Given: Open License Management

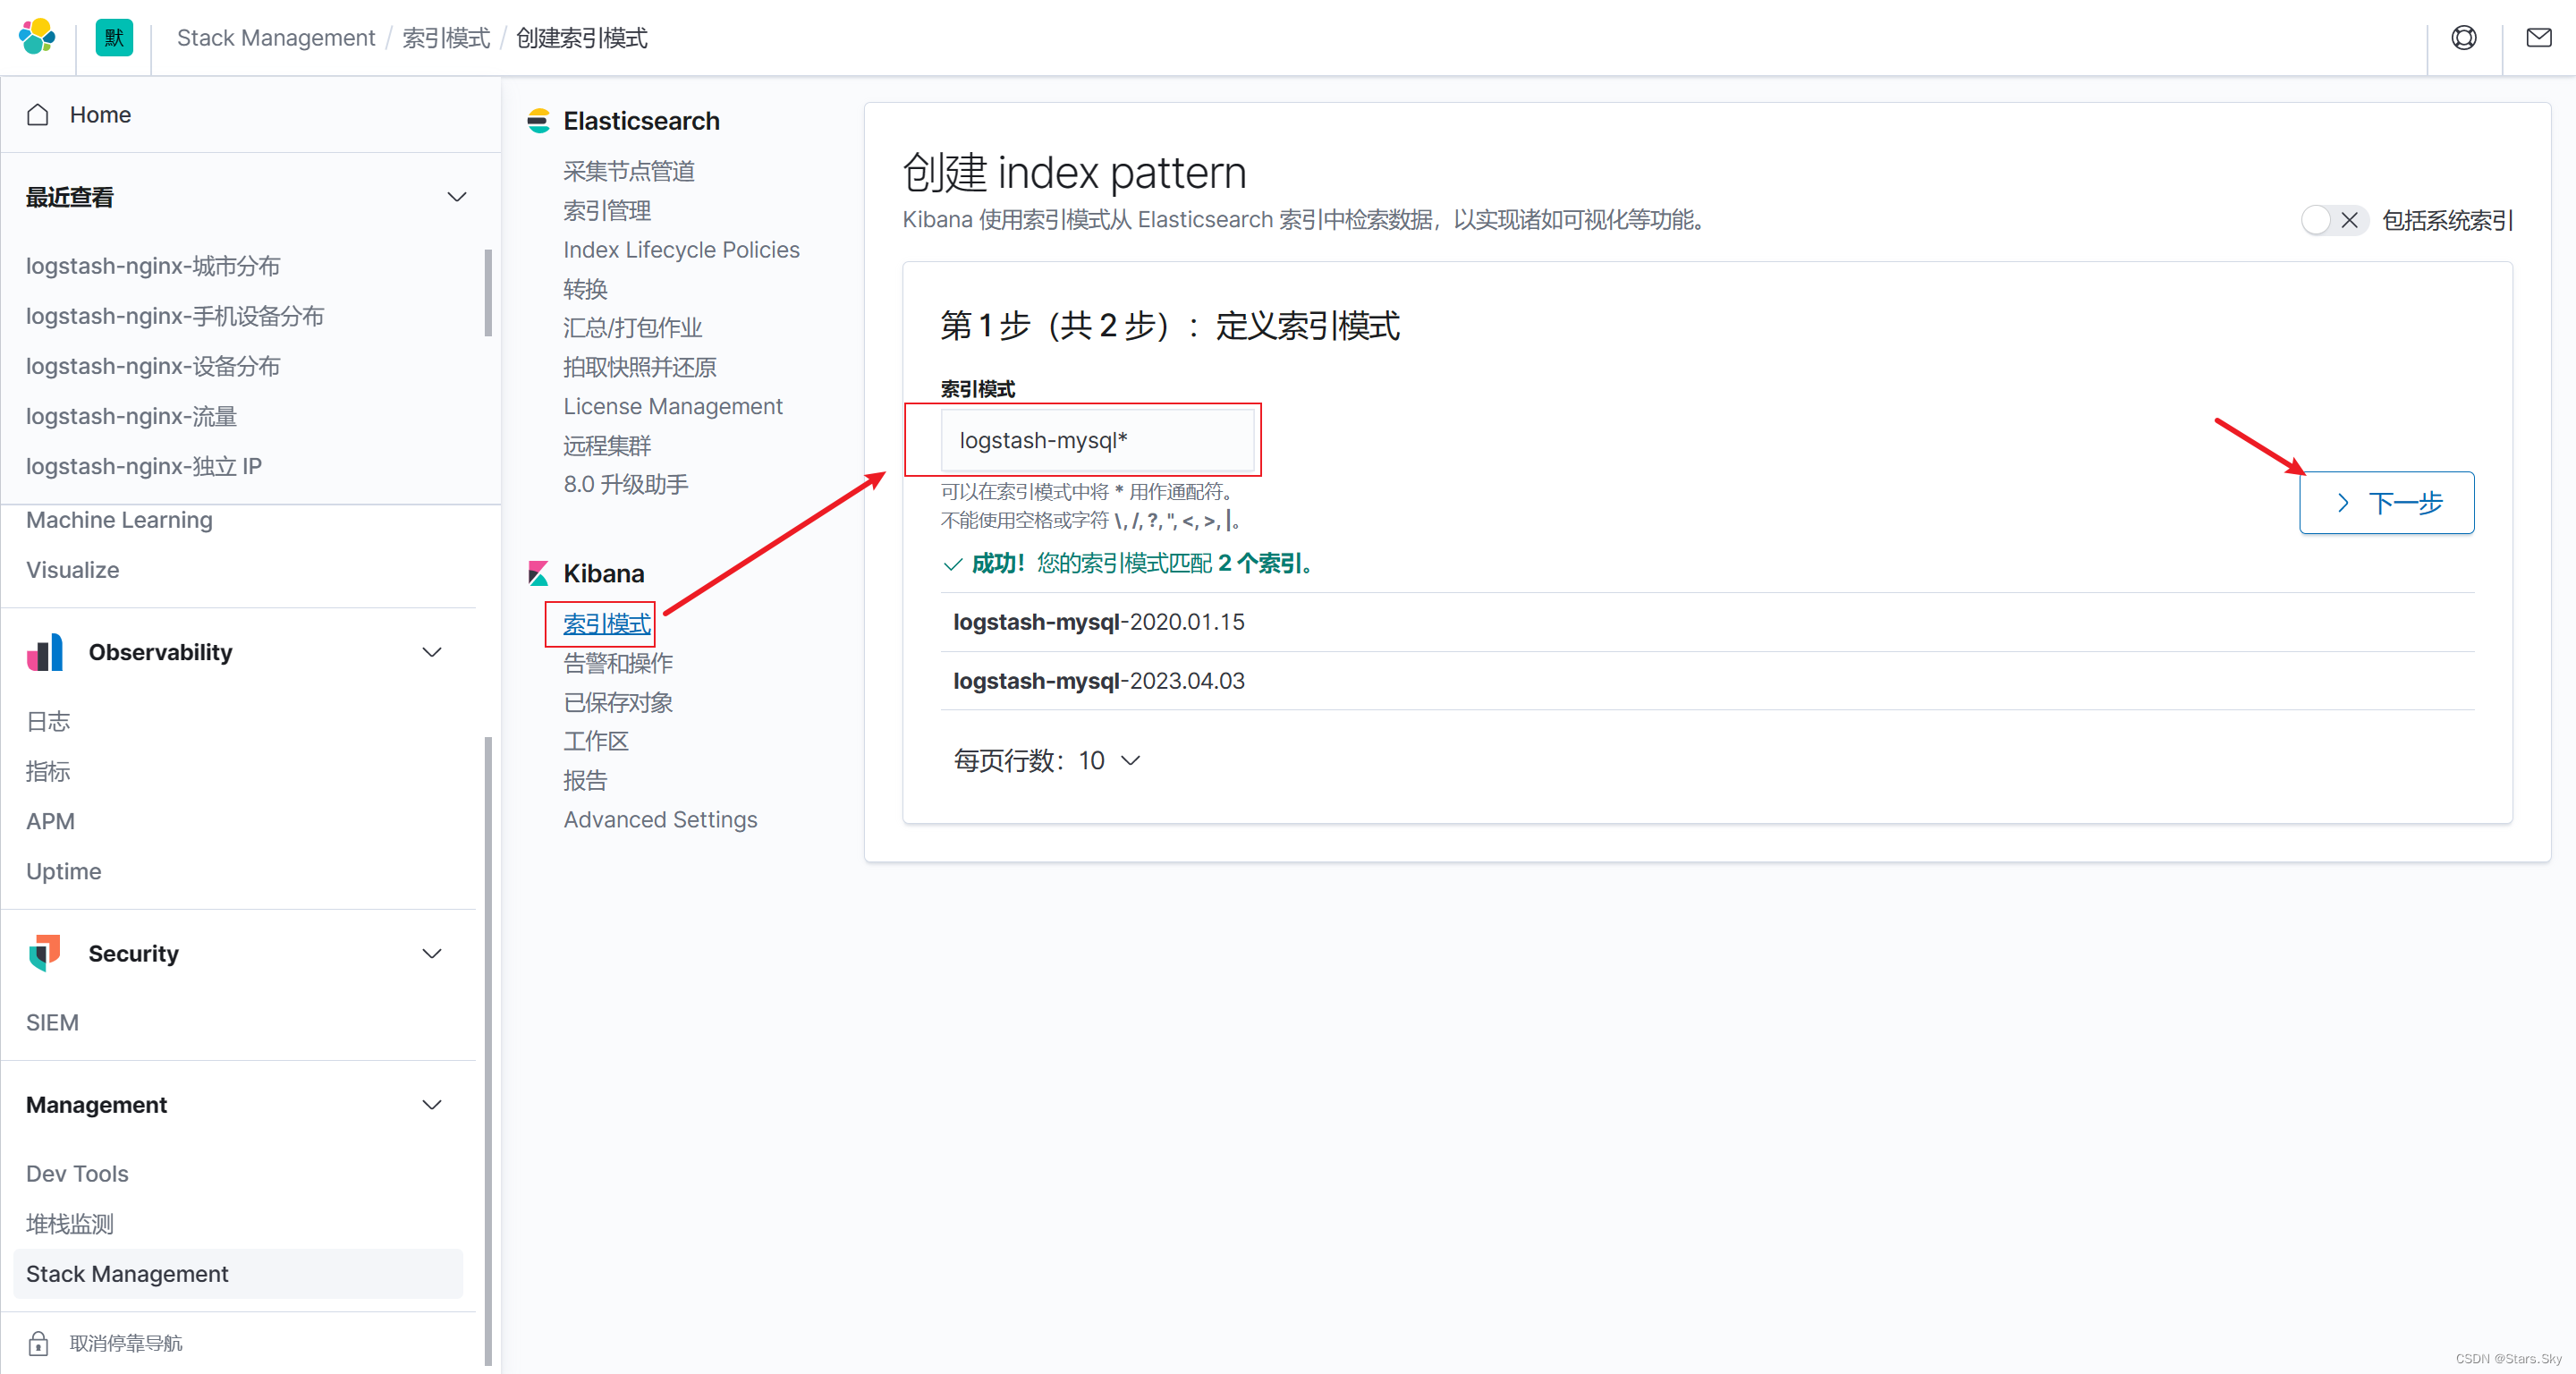Looking at the screenshot, I should (672, 406).
